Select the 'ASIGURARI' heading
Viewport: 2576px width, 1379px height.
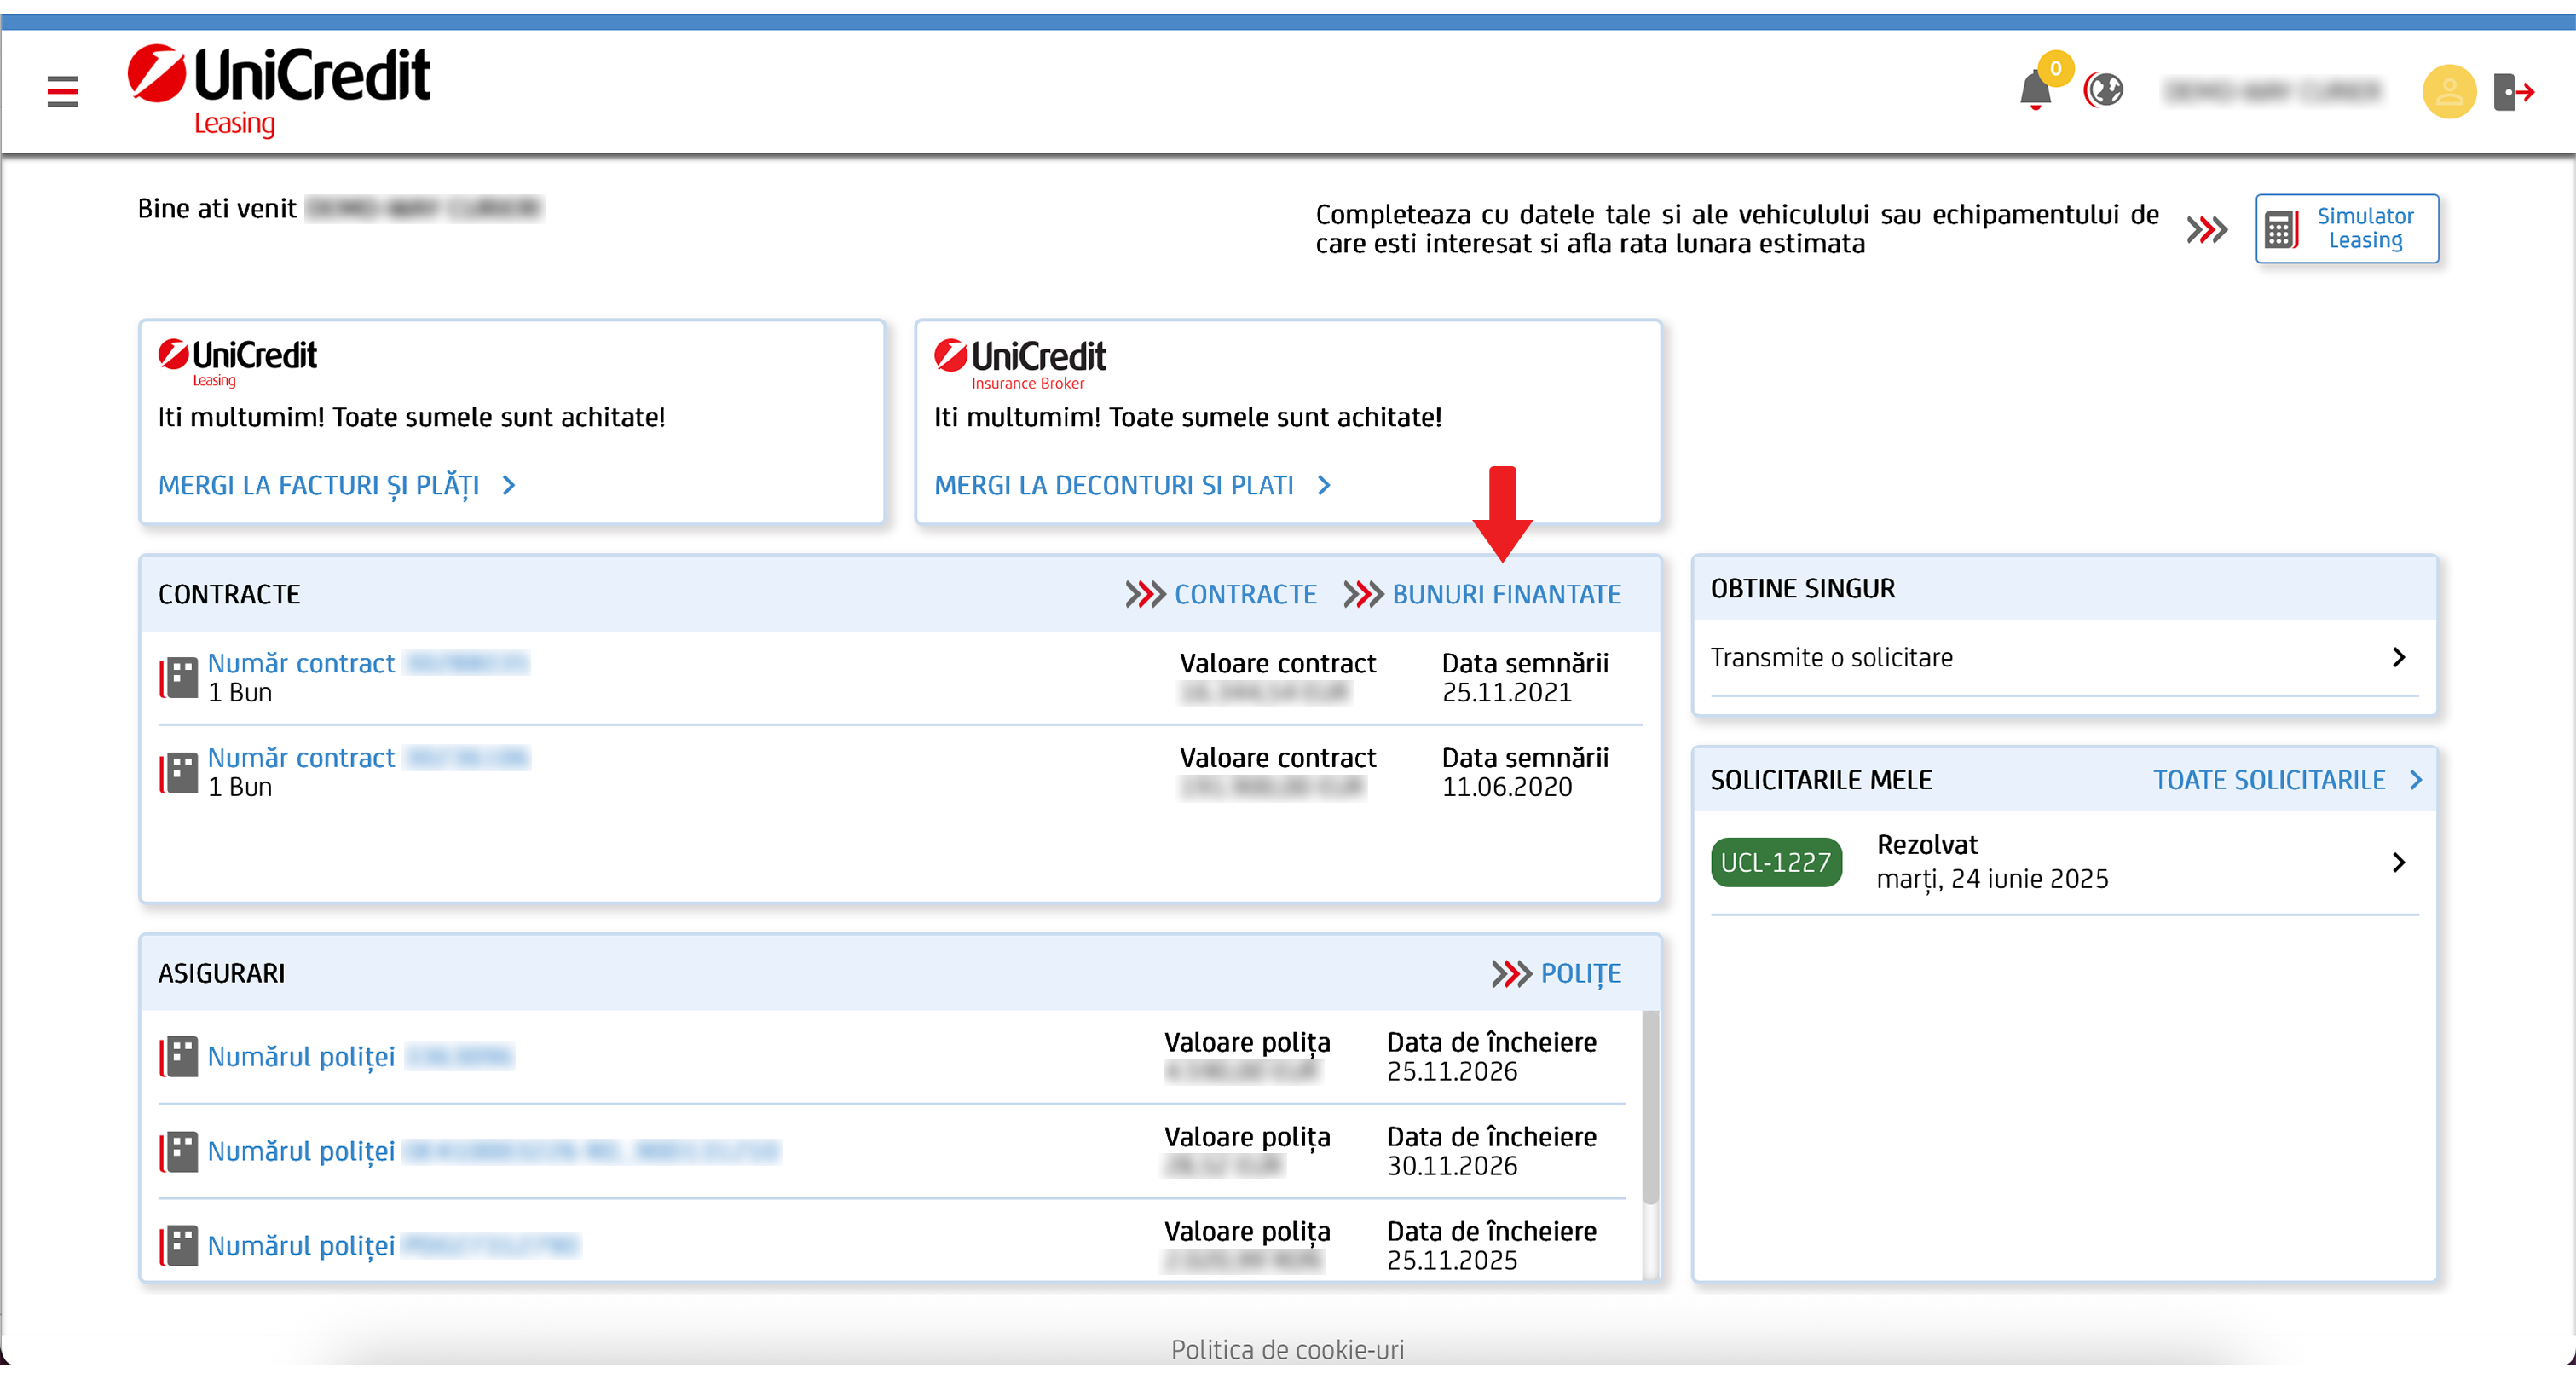coord(221,973)
